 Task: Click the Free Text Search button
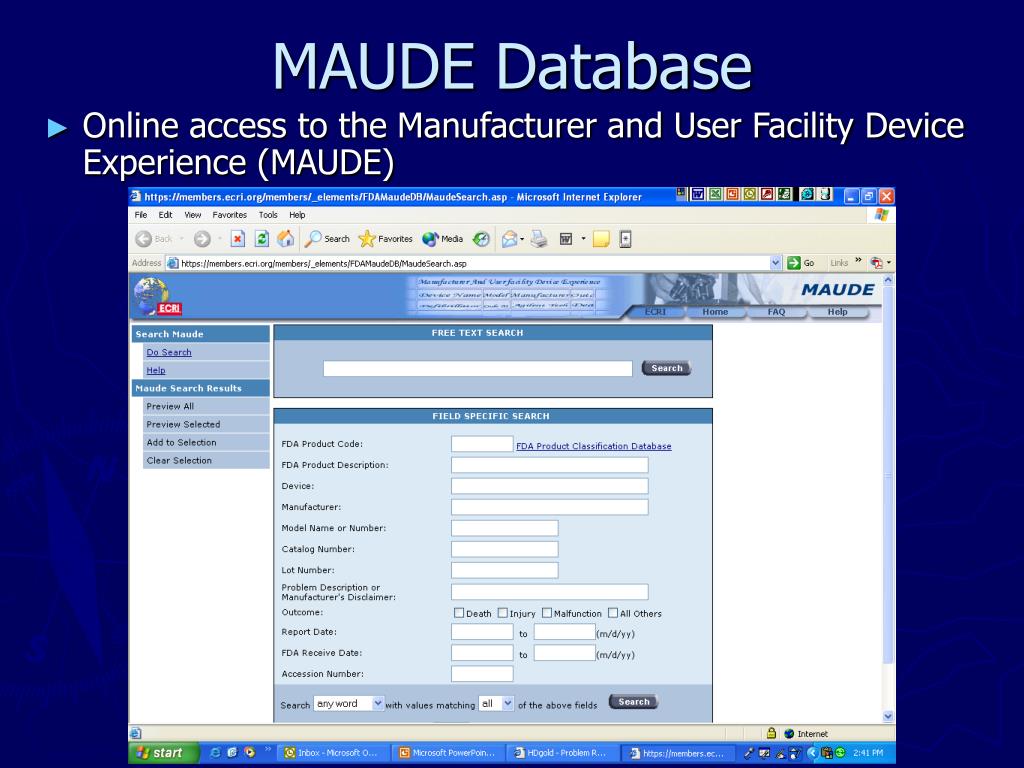666,368
